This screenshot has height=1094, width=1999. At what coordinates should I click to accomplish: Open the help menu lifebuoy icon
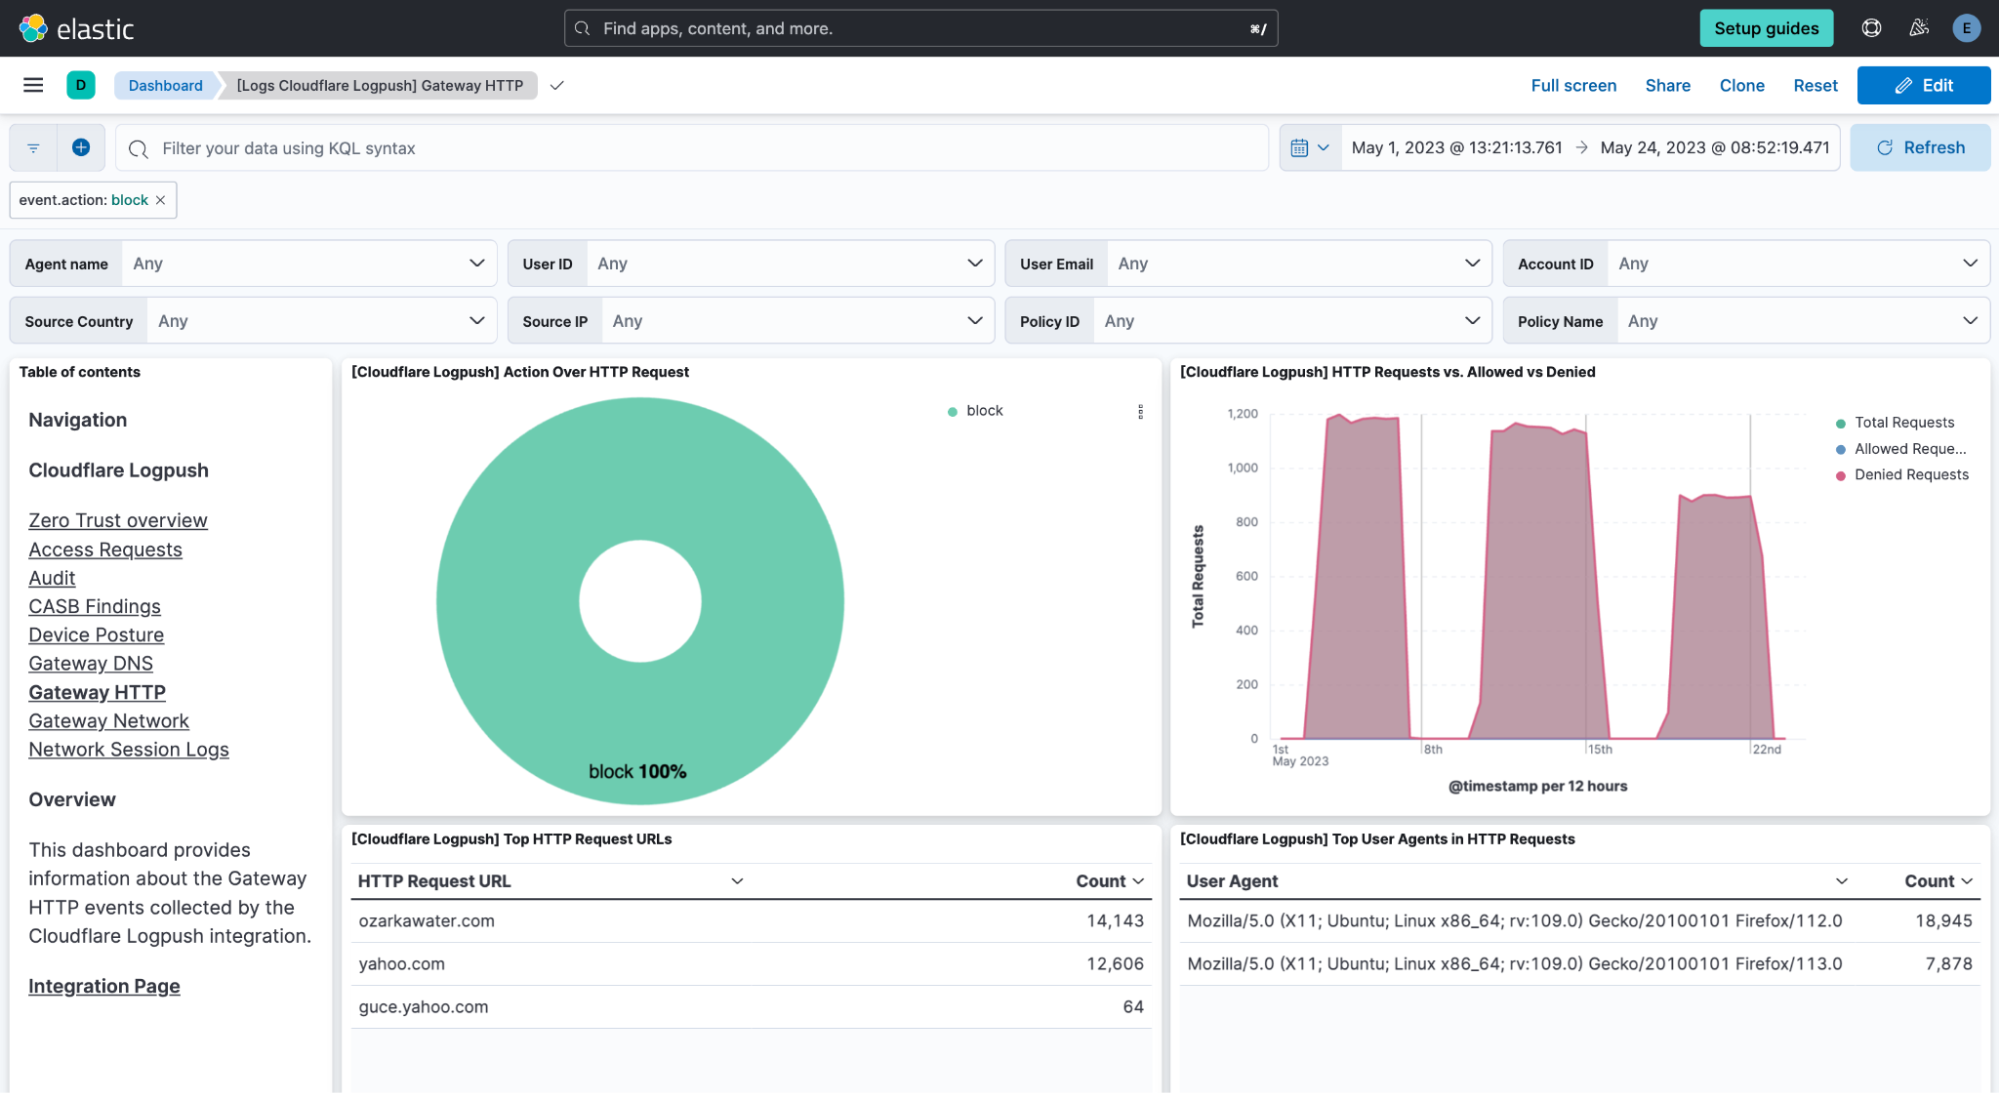point(1871,28)
